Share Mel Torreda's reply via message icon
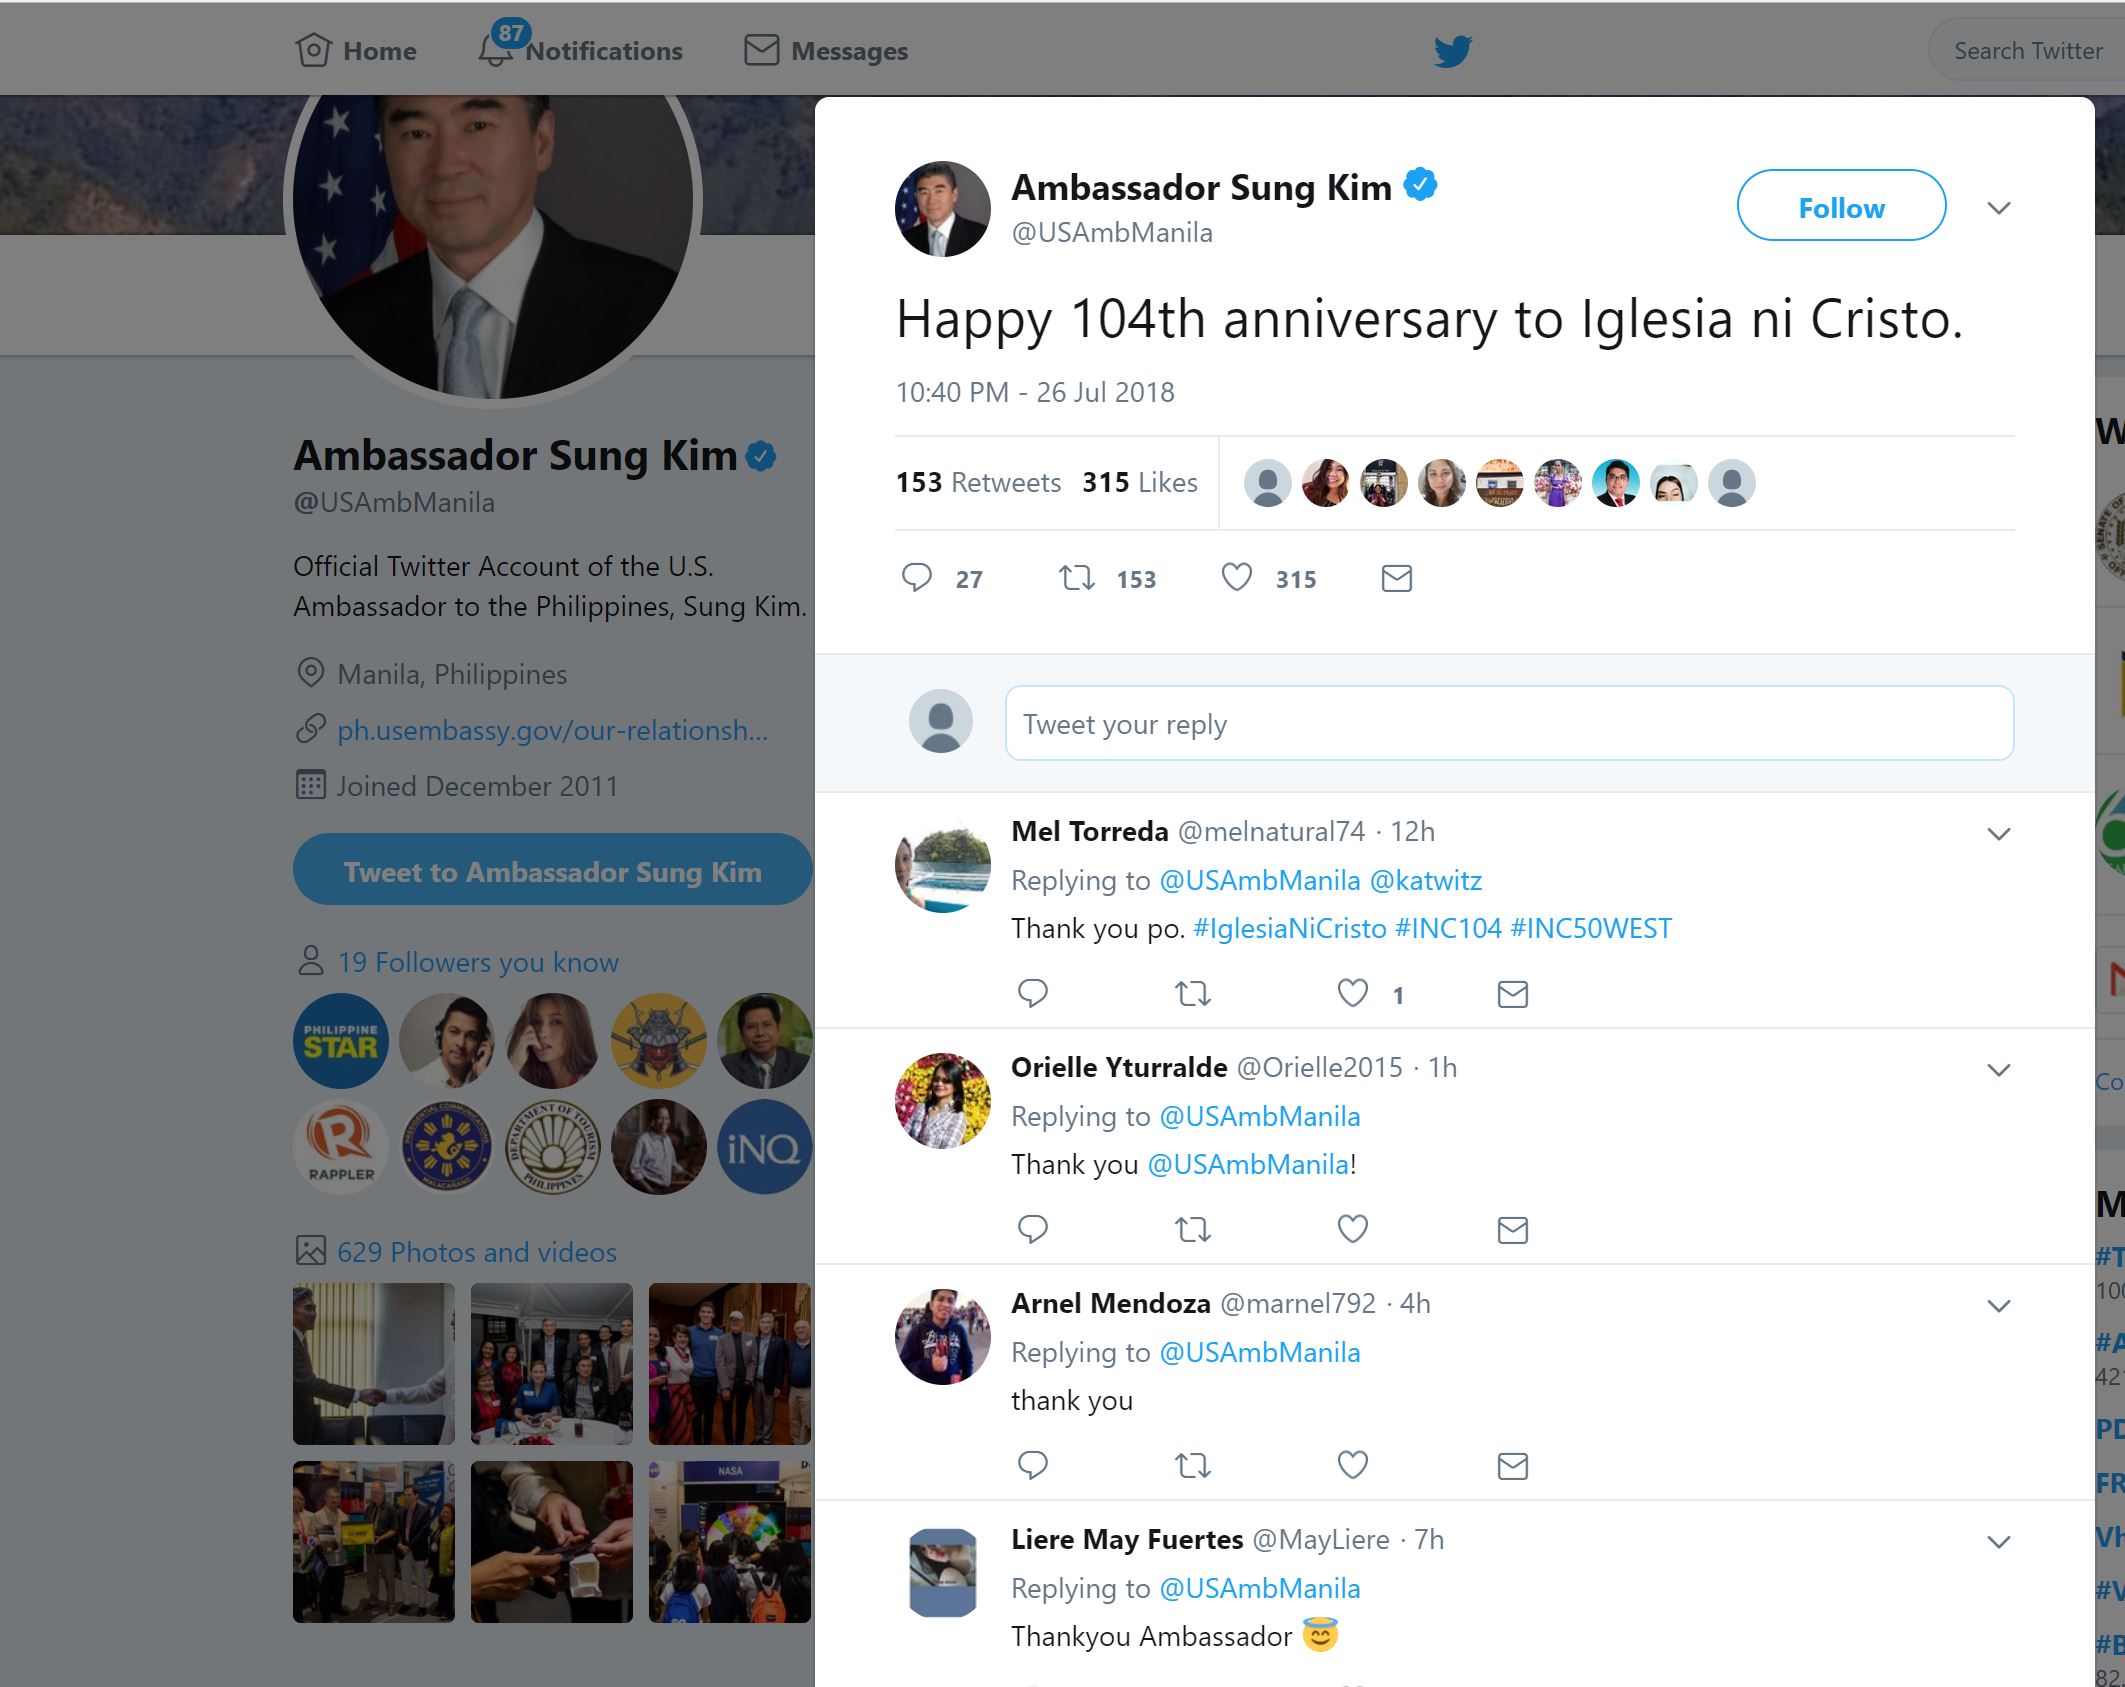2125x1687 pixels. pyautogui.click(x=1512, y=994)
